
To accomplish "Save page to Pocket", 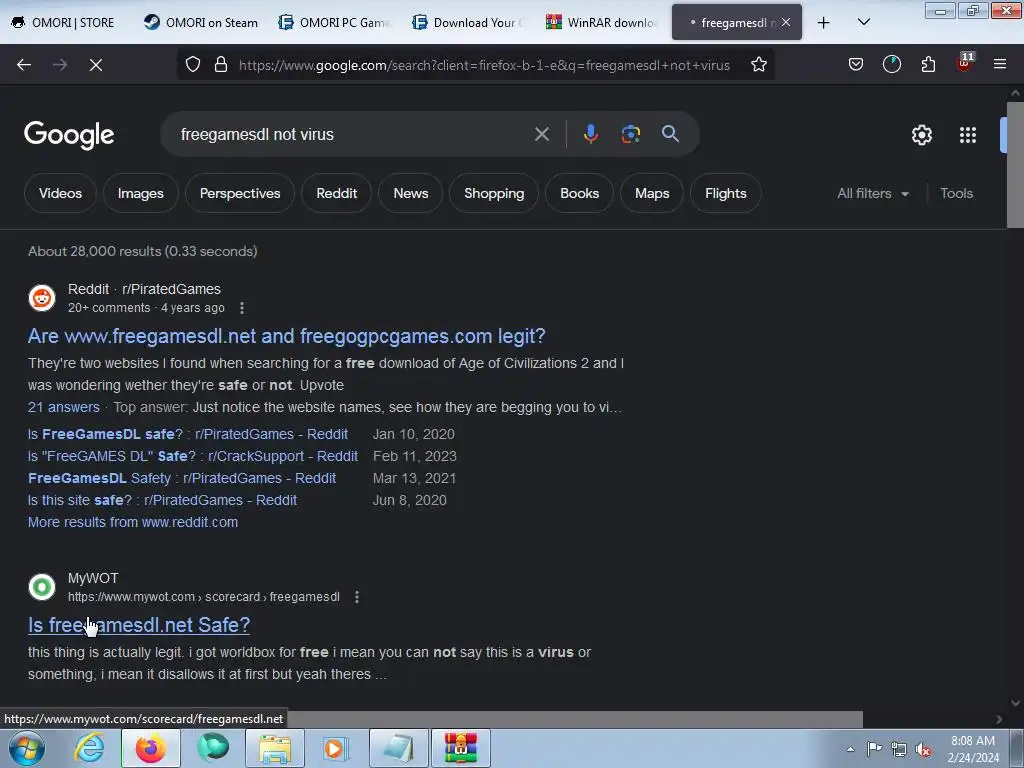I will pyautogui.click(x=856, y=65).
